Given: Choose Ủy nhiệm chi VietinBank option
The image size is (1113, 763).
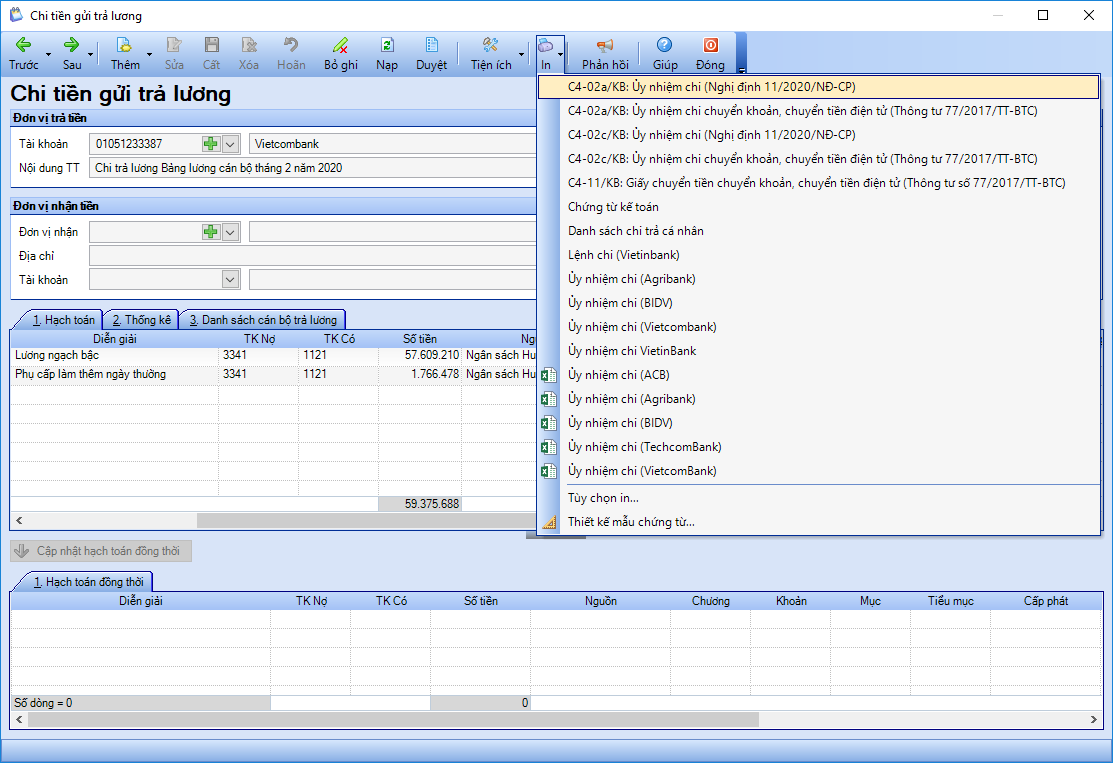Looking at the screenshot, I should [818, 351].
